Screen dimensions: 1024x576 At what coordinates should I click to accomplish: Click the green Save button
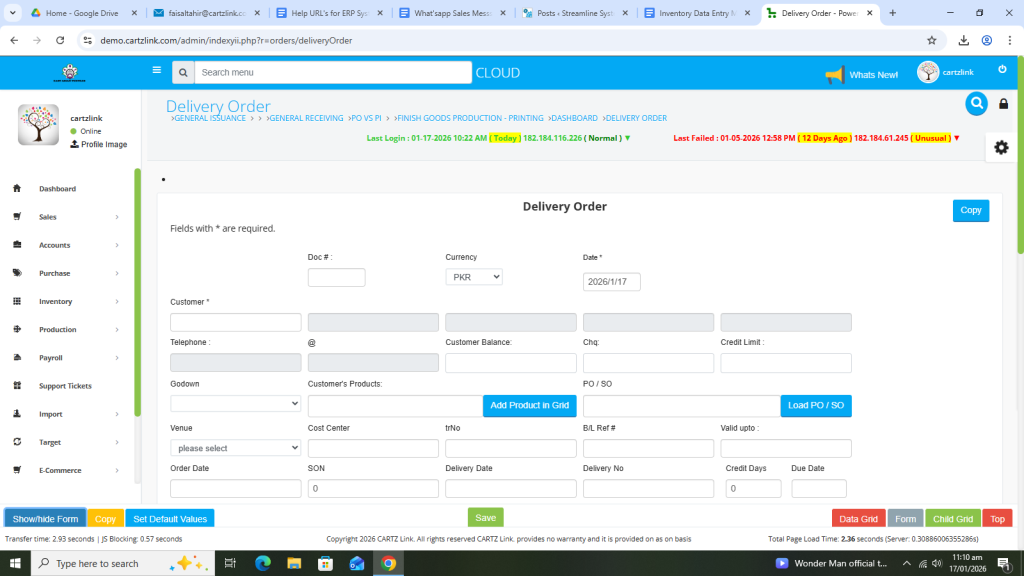pyautogui.click(x=485, y=518)
